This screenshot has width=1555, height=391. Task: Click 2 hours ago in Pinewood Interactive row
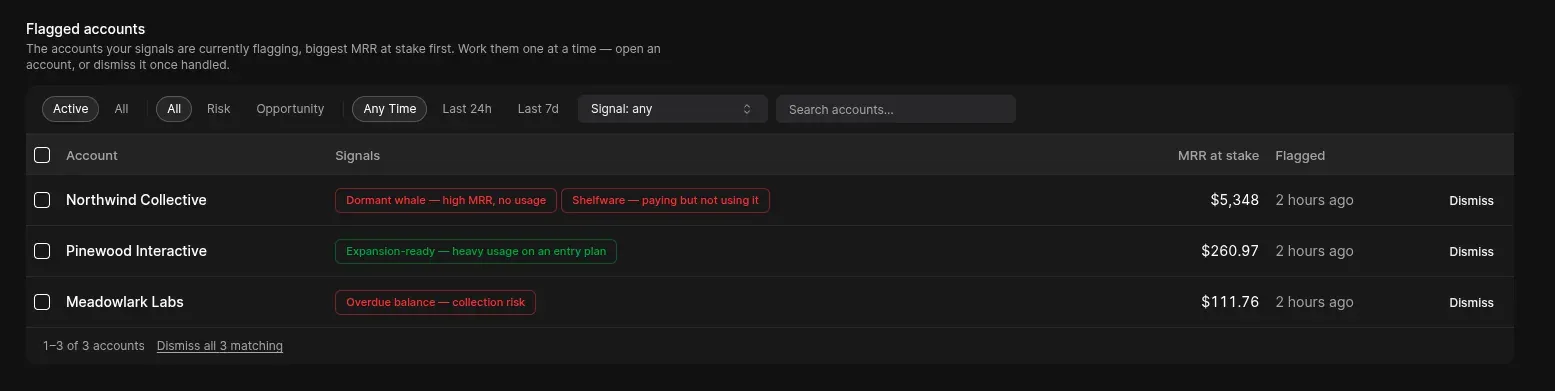coord(1314,251)
